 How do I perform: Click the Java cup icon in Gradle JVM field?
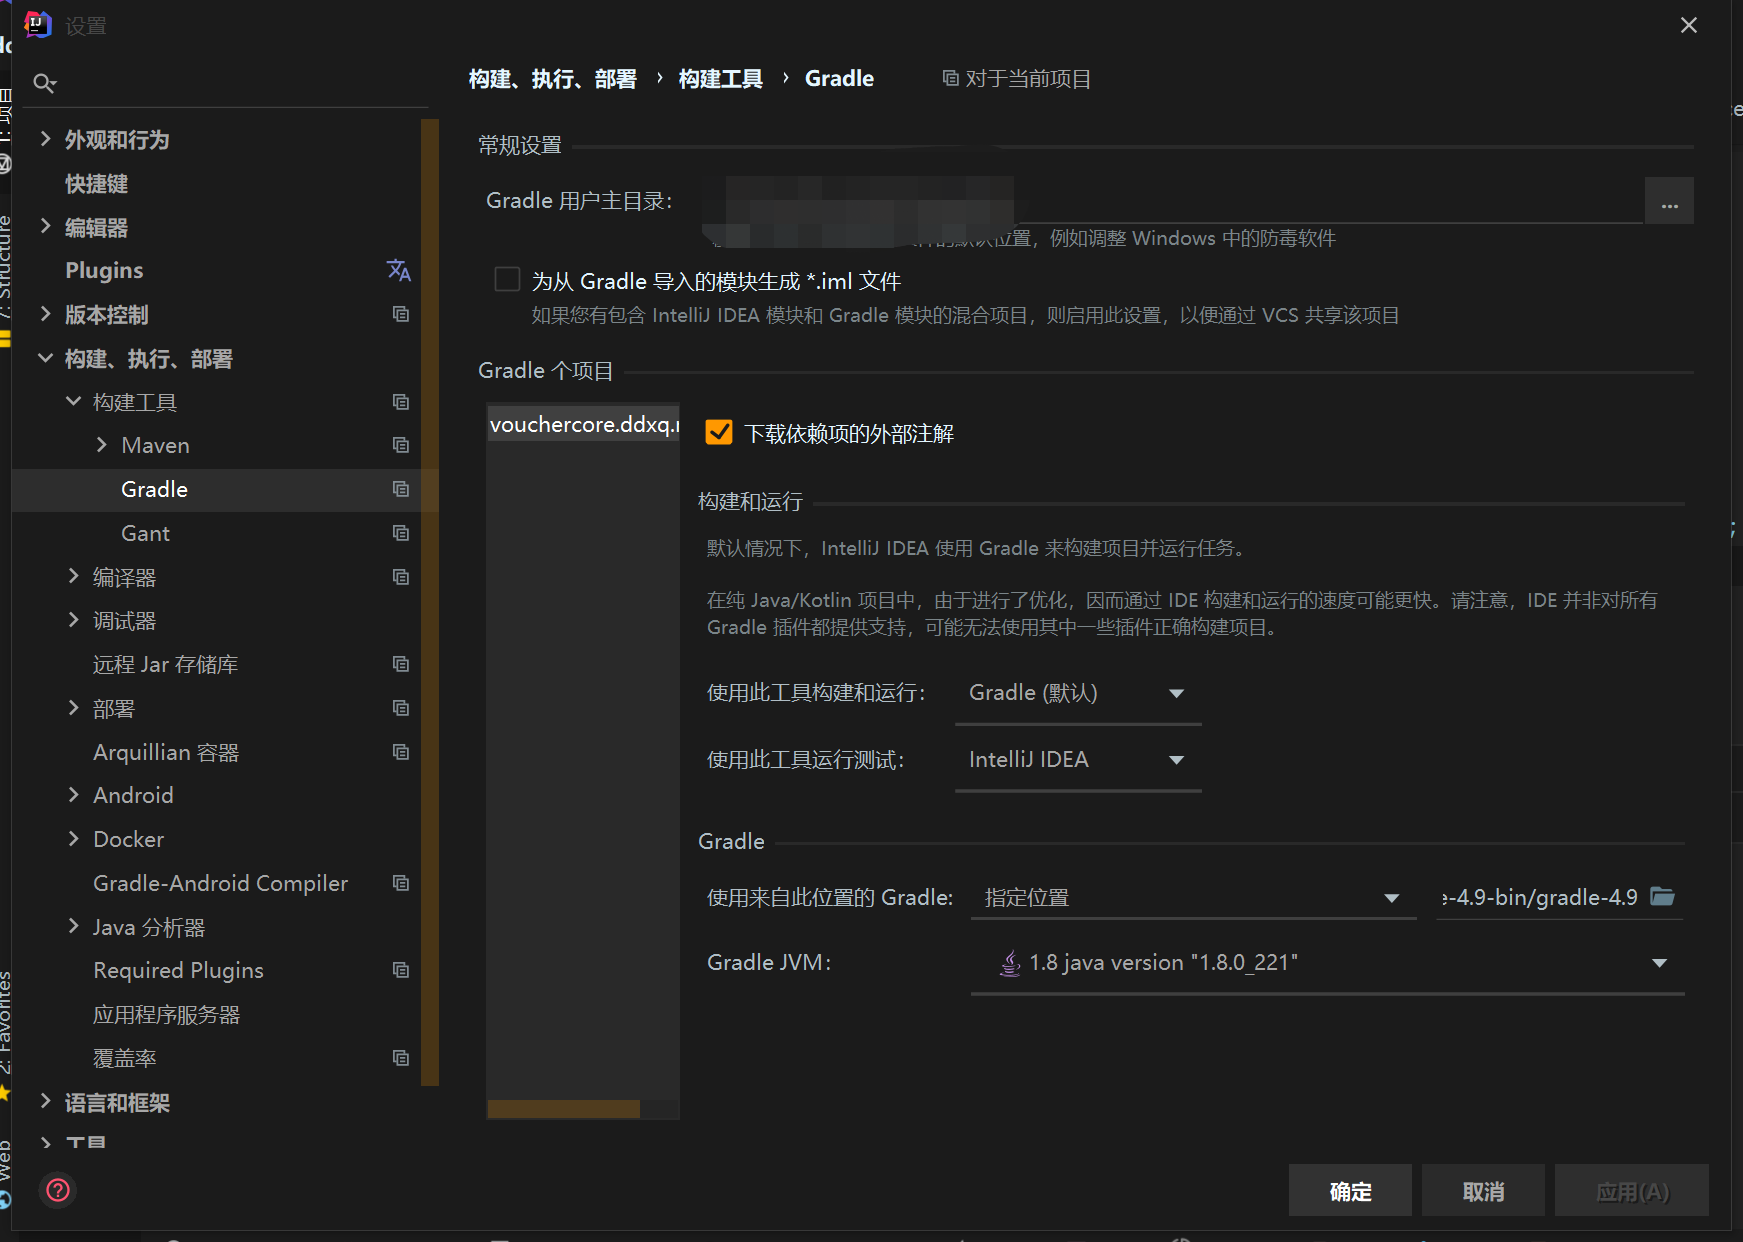1011,962
